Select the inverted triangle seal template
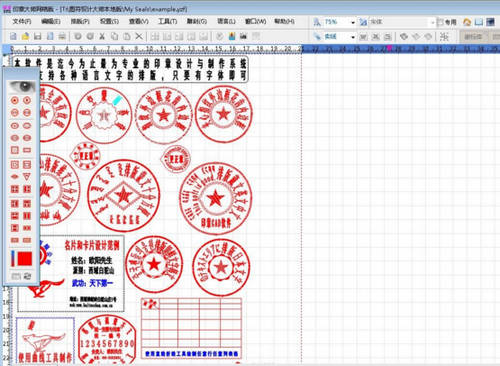Image resolution: width=500 pixels, height=366 pixels. pyautogui.click(x=27, y=177)
